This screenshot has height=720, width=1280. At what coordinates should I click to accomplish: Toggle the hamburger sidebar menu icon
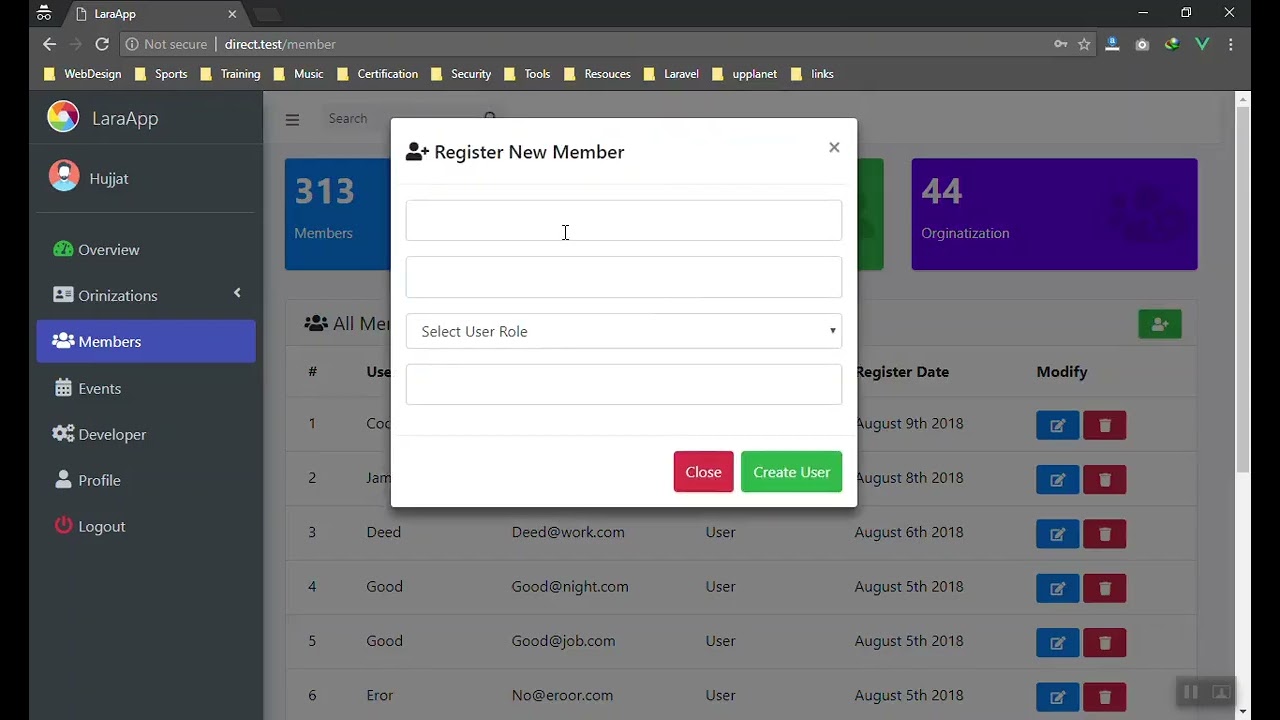point(292,119)
